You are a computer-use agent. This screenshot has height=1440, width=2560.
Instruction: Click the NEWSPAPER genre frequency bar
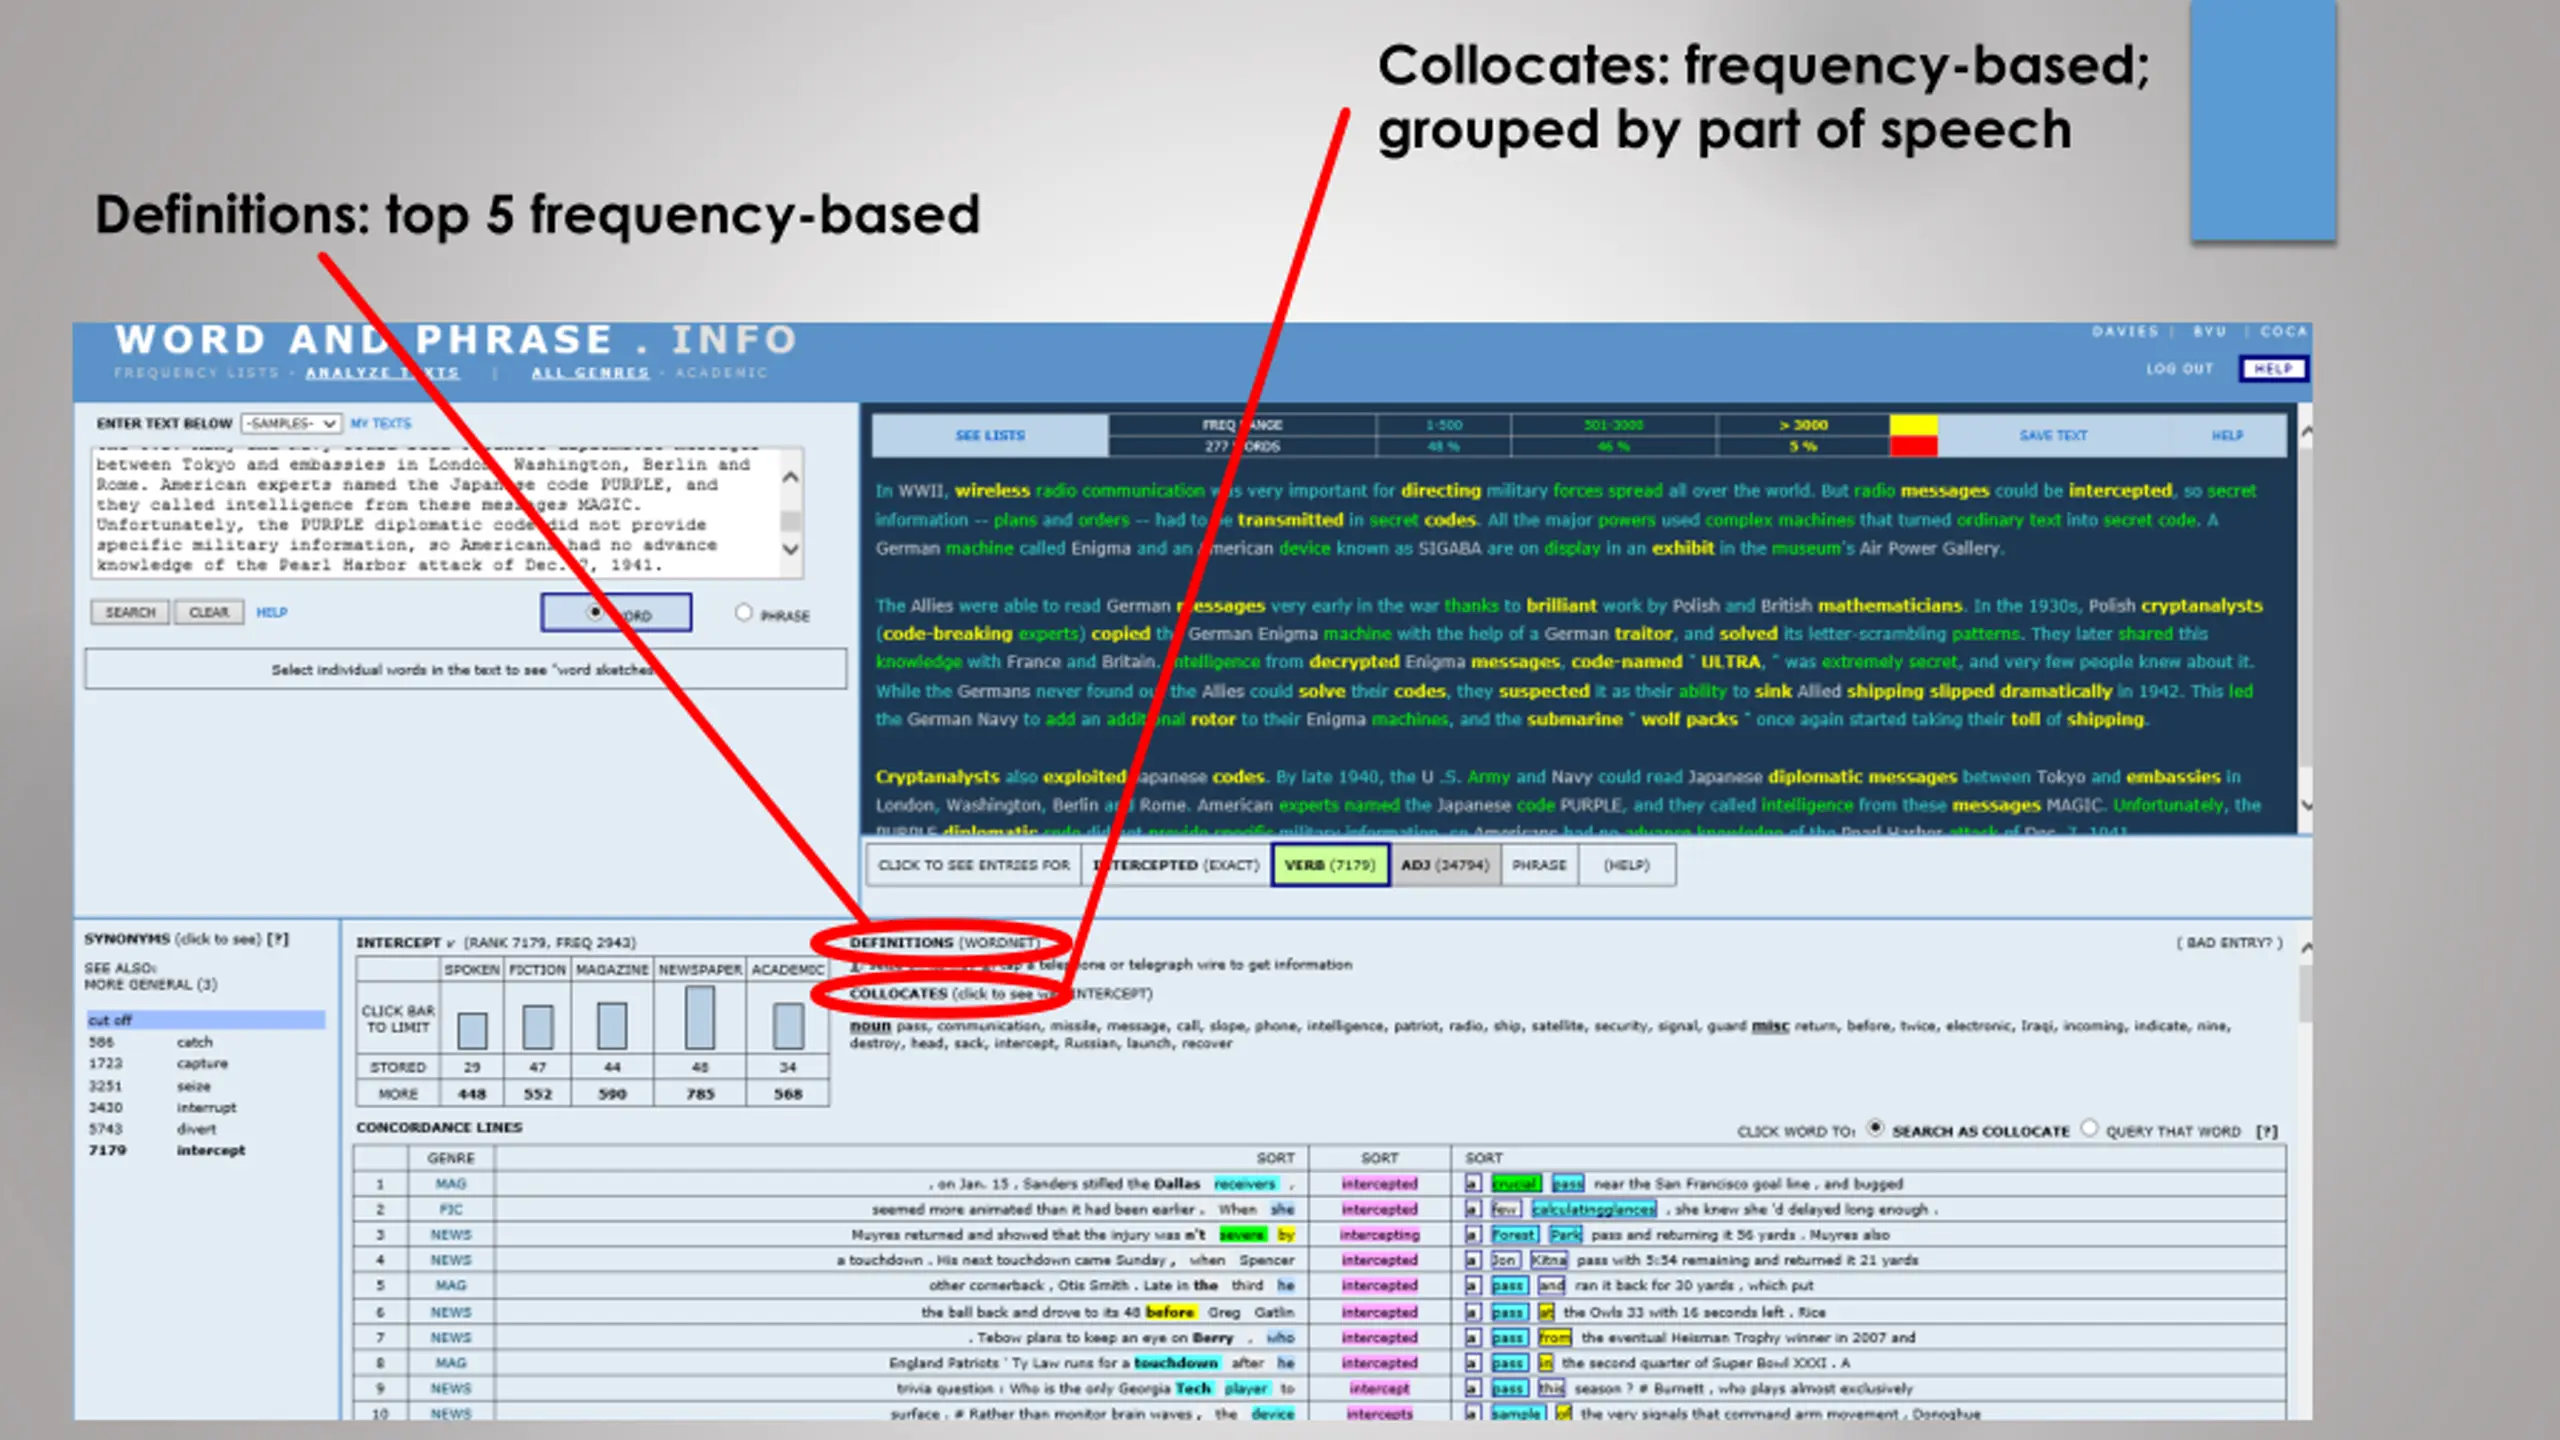(x=700, y=1017)
